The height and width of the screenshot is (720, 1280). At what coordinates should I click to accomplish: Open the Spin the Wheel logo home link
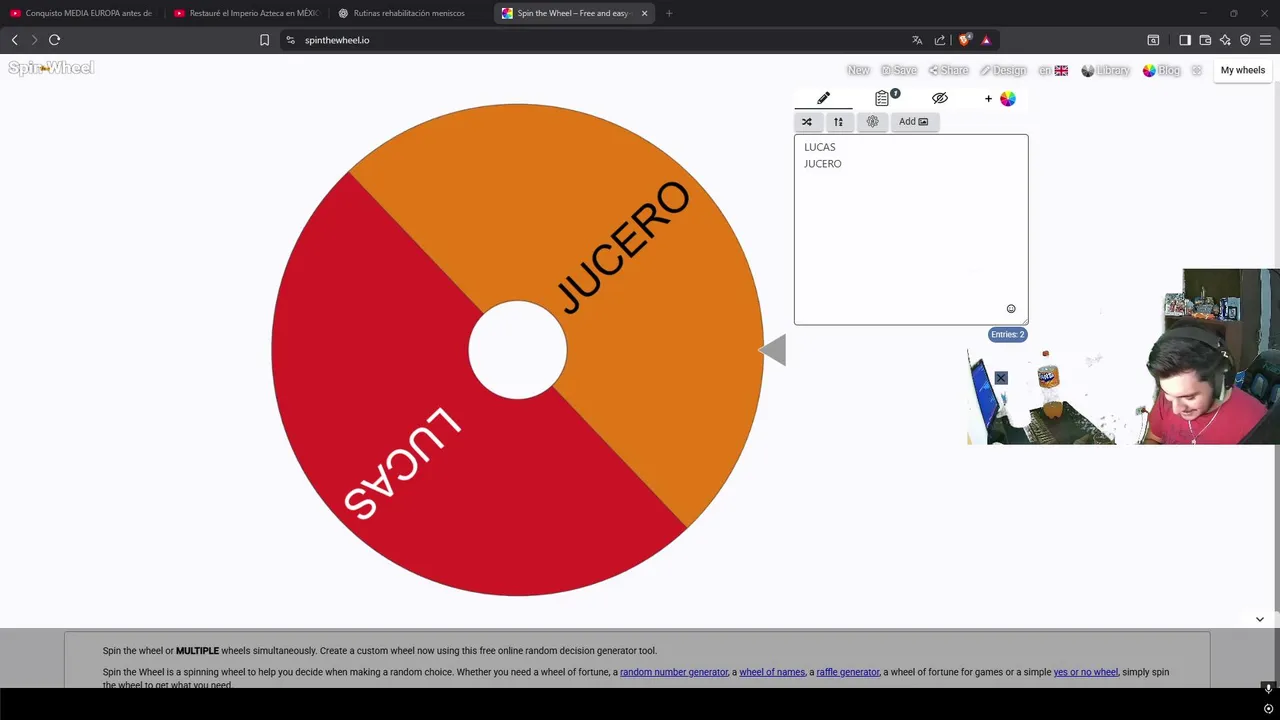pyautogui.click(x=51, y=68)
